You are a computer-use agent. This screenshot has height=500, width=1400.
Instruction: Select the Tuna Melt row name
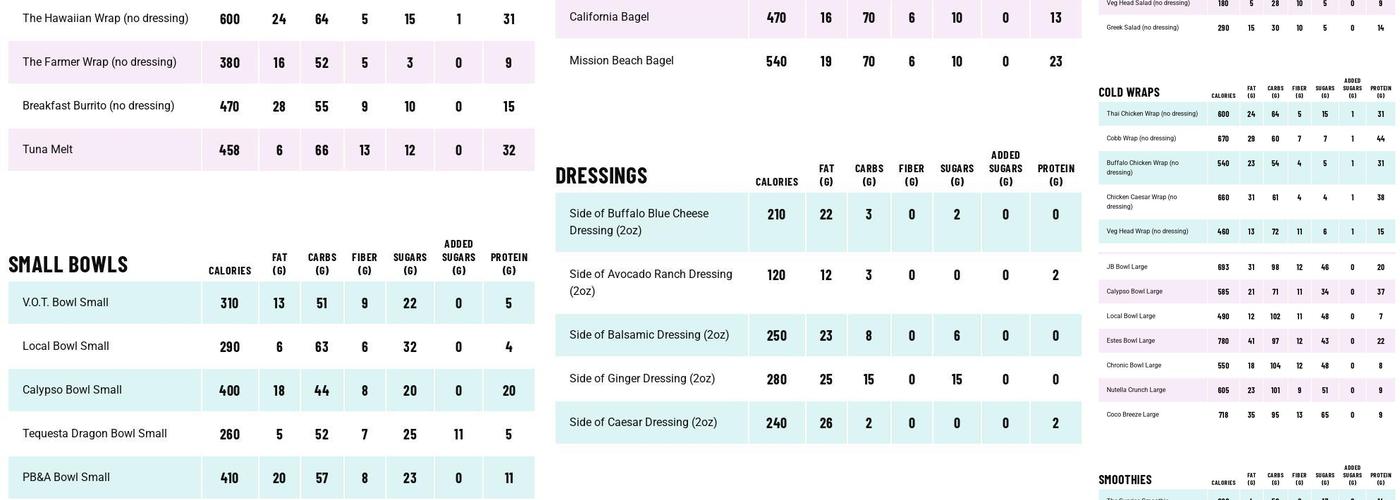click(x=47, y=150)
